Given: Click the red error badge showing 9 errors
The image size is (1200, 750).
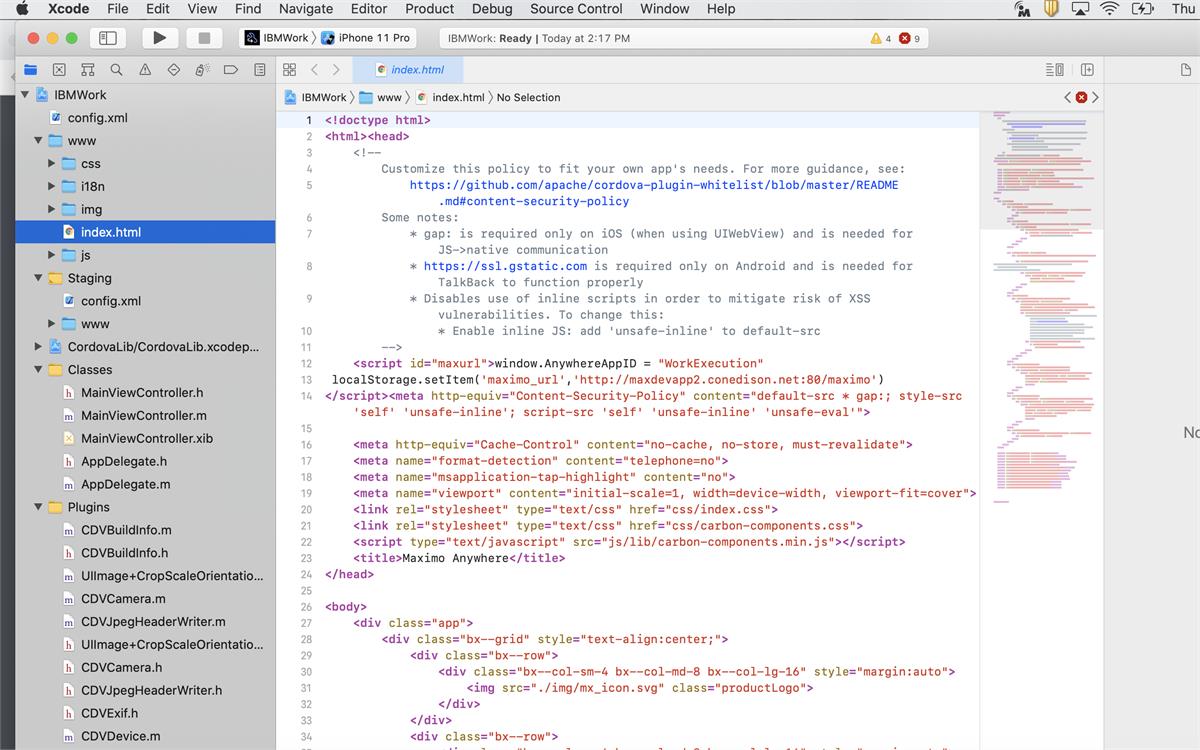Looking at the screenshot, I should click(x=906, y=37).
